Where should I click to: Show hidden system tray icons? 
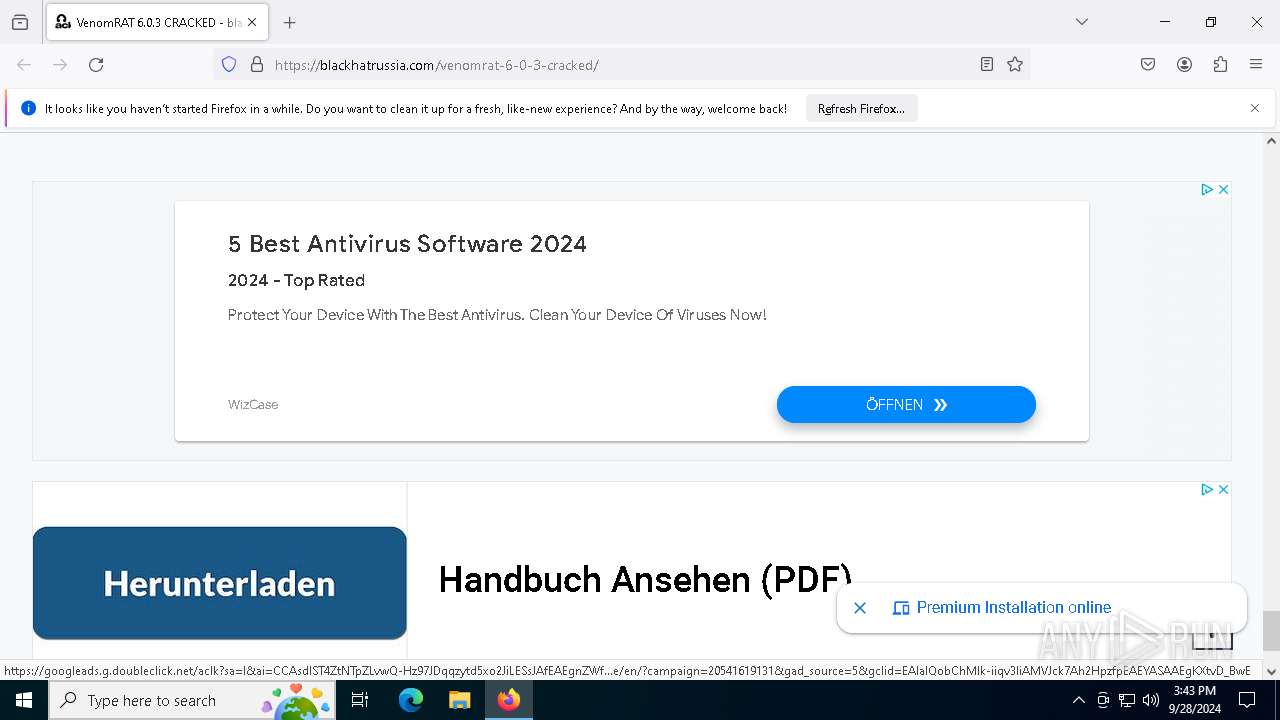coord(1078,700)
